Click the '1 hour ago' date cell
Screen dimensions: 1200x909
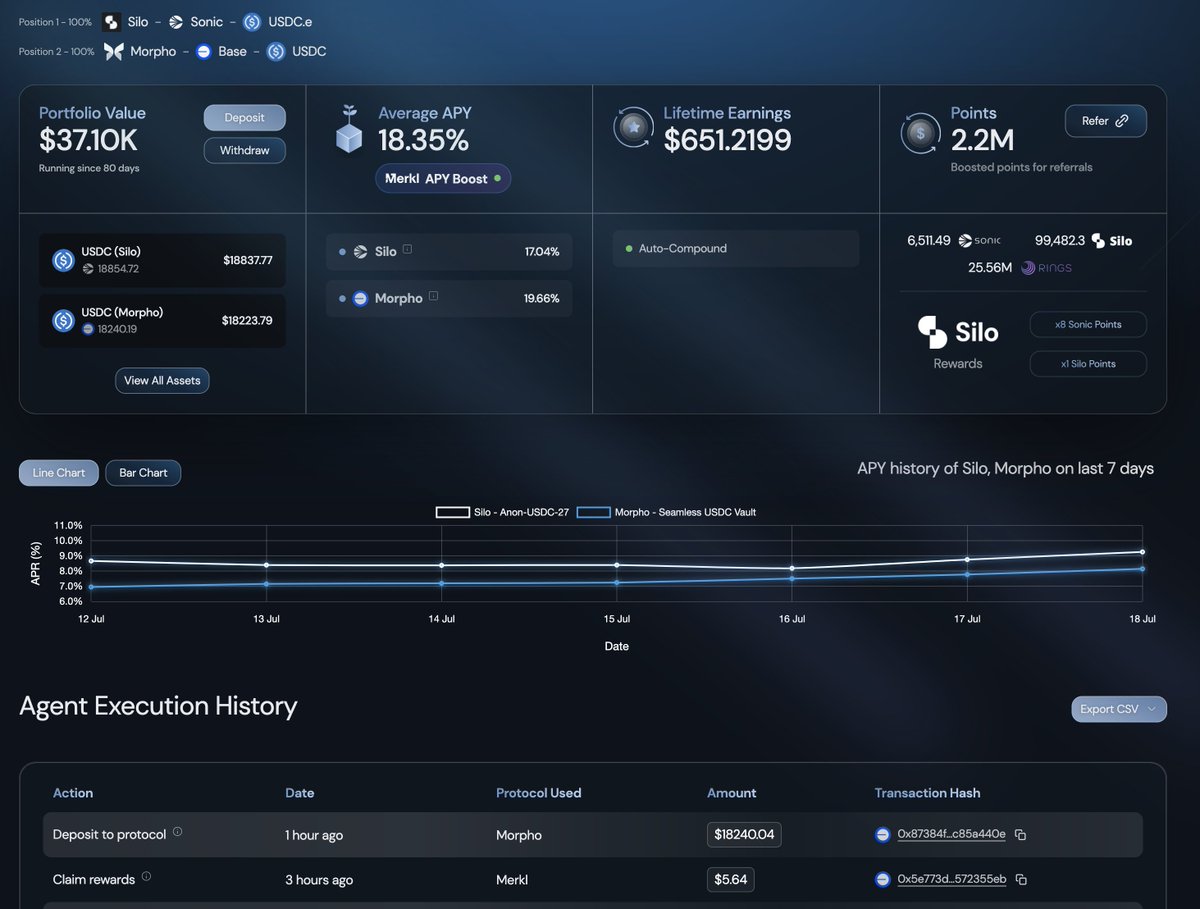[314, 835]
